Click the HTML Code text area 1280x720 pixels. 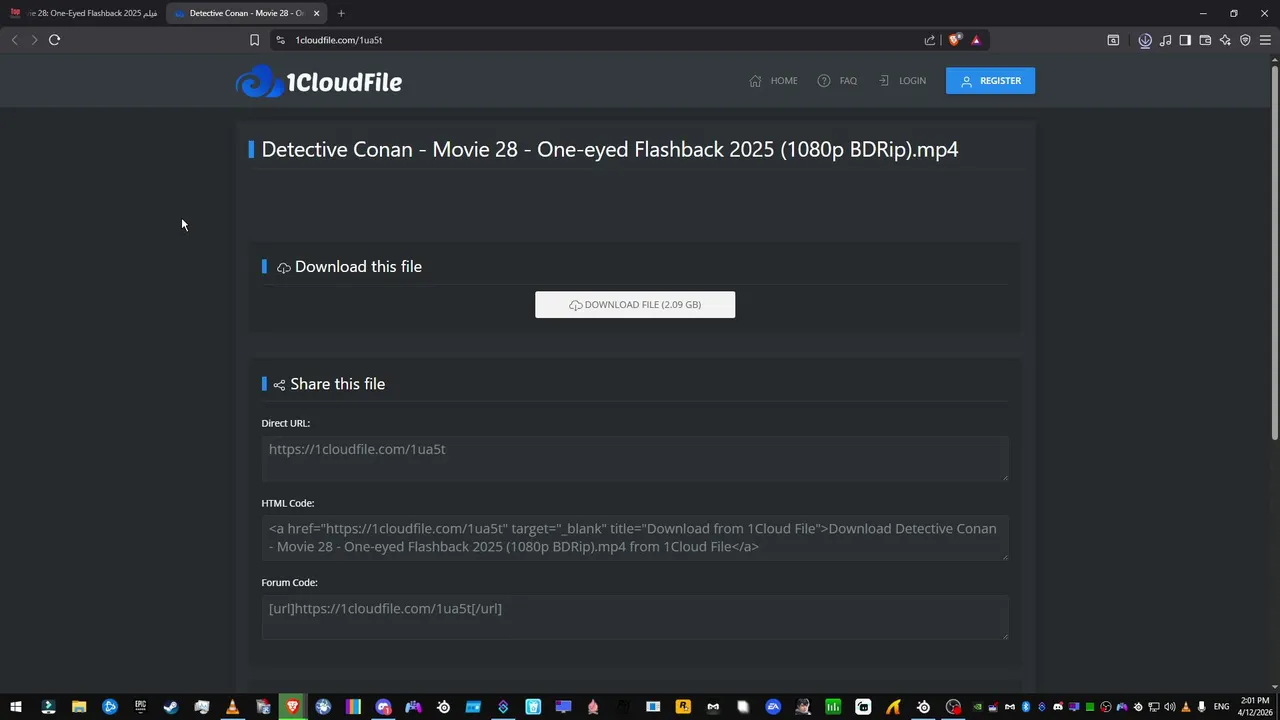coord(635,538)
